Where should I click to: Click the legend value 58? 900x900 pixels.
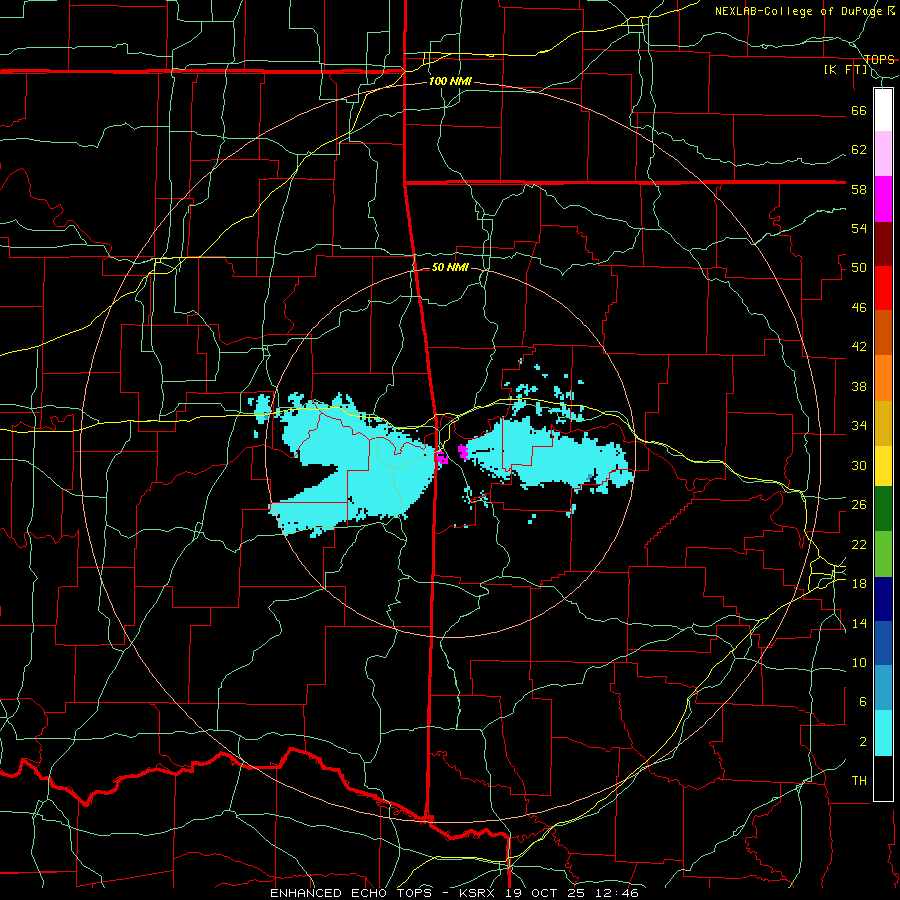click(859, 189)
